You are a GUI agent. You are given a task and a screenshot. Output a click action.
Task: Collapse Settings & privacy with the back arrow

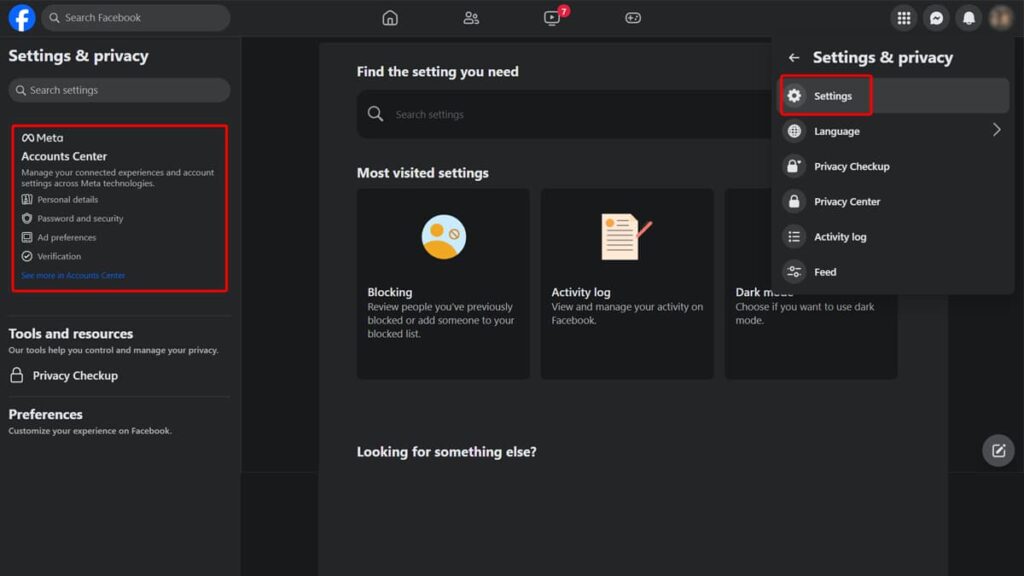point(795,57)
